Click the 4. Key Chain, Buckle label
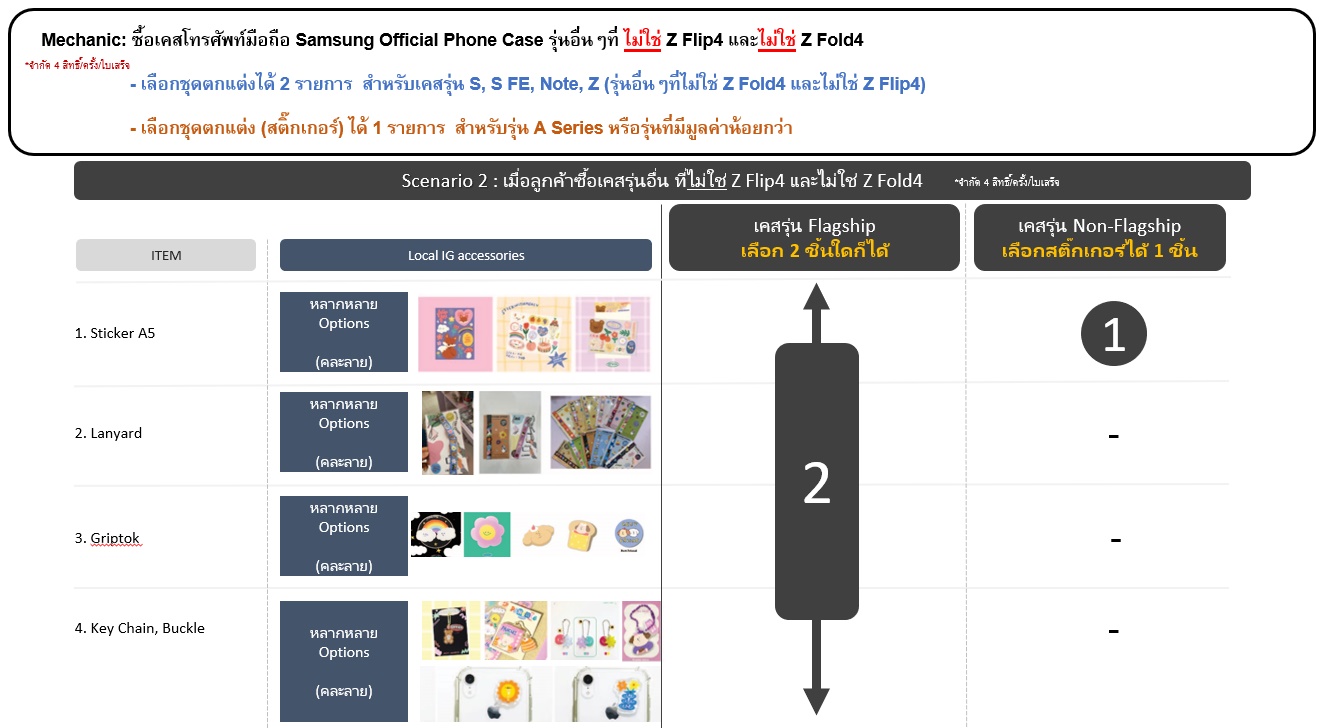Viewport: 1325px width, 728px height. [x=139, y=628]
